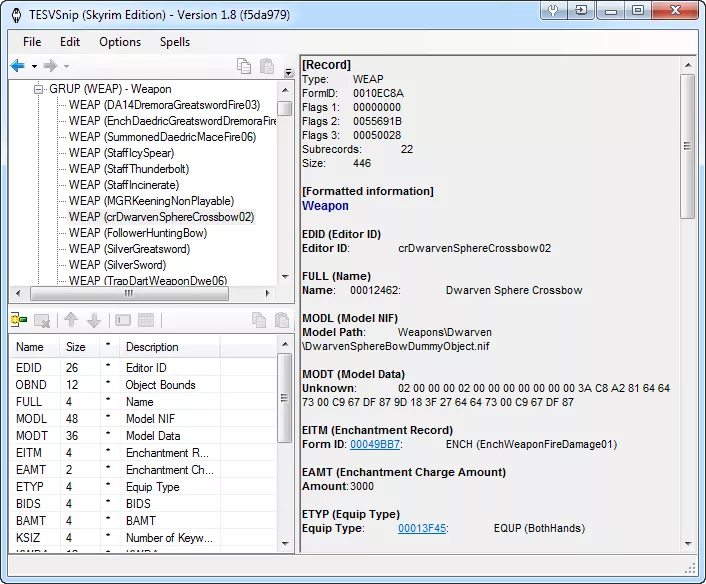Image resolution: width=706 pixels, height=584 pixels.
Task: Click the paste icon in the tree toolbar
Action: point(267,66)
